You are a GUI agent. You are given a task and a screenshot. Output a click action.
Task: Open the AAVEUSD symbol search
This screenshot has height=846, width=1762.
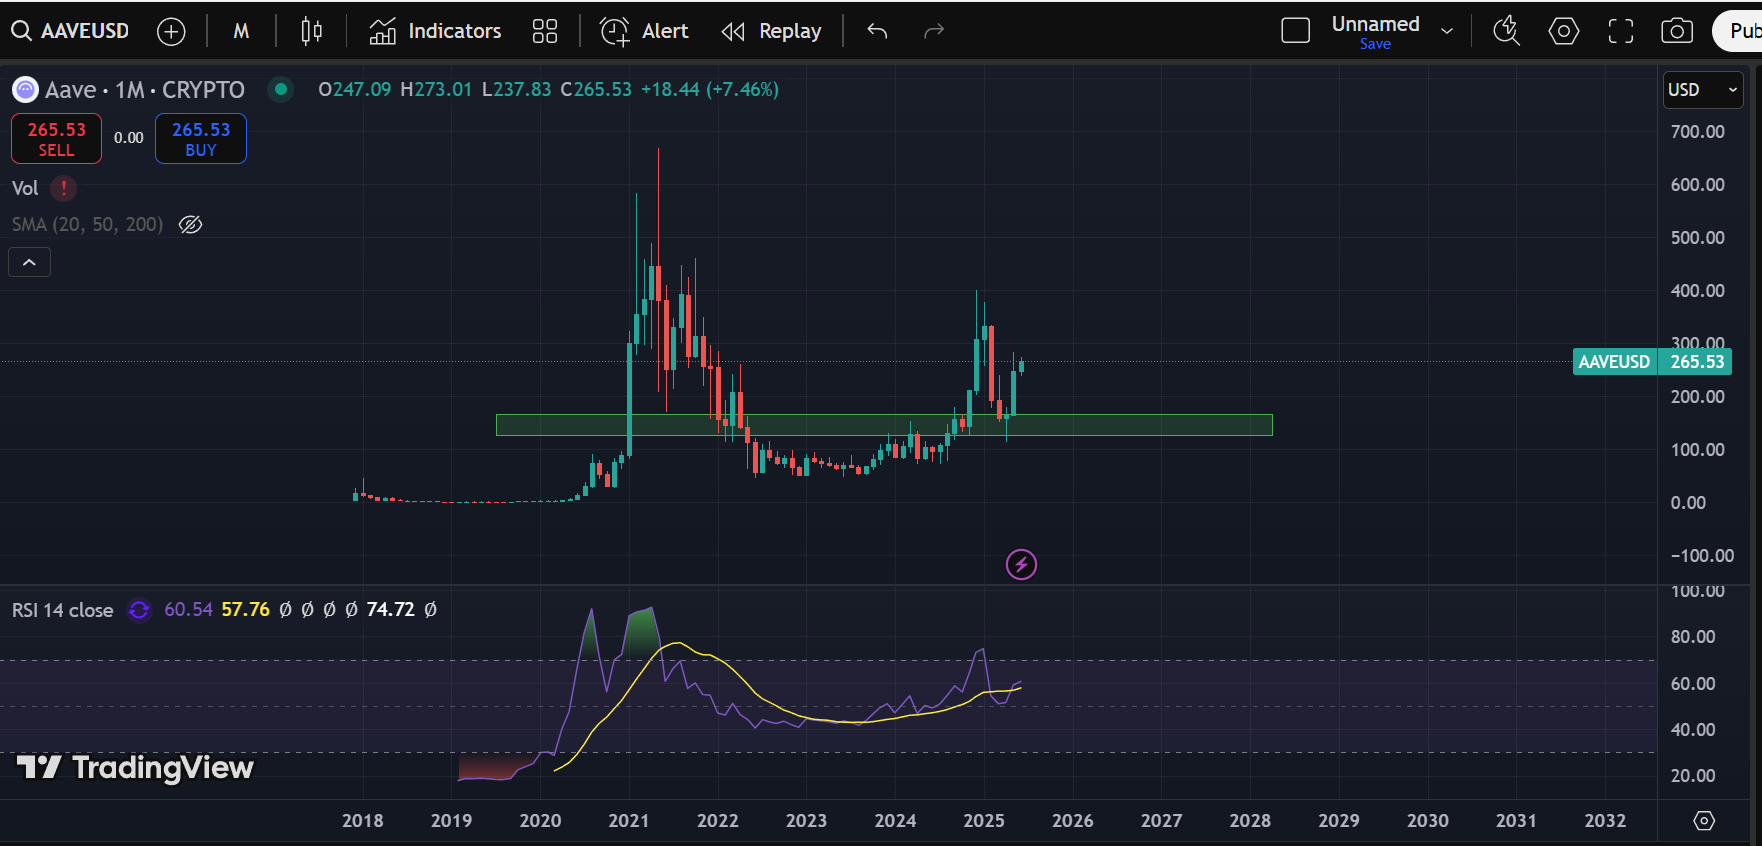[x=70, y=31]
